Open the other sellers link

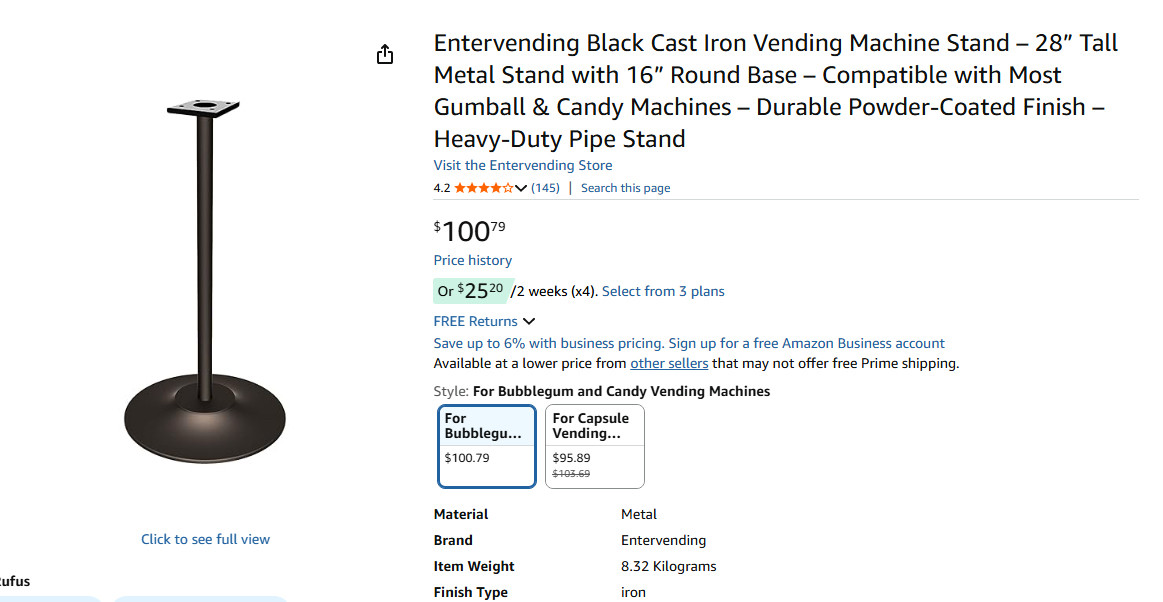point(669,363)
